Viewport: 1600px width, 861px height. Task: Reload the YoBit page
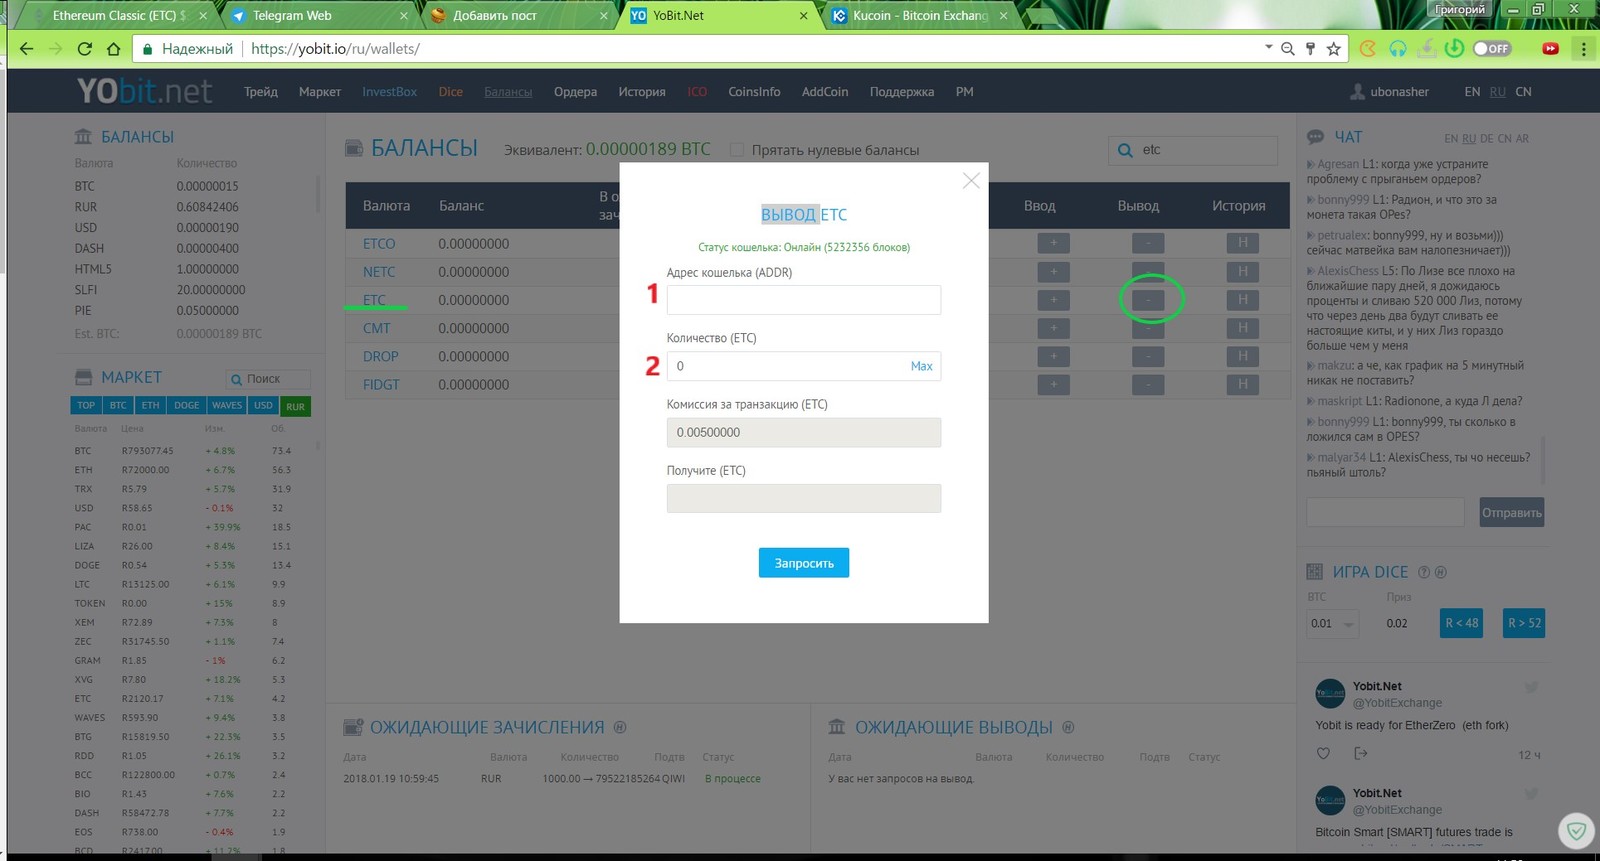85,48
